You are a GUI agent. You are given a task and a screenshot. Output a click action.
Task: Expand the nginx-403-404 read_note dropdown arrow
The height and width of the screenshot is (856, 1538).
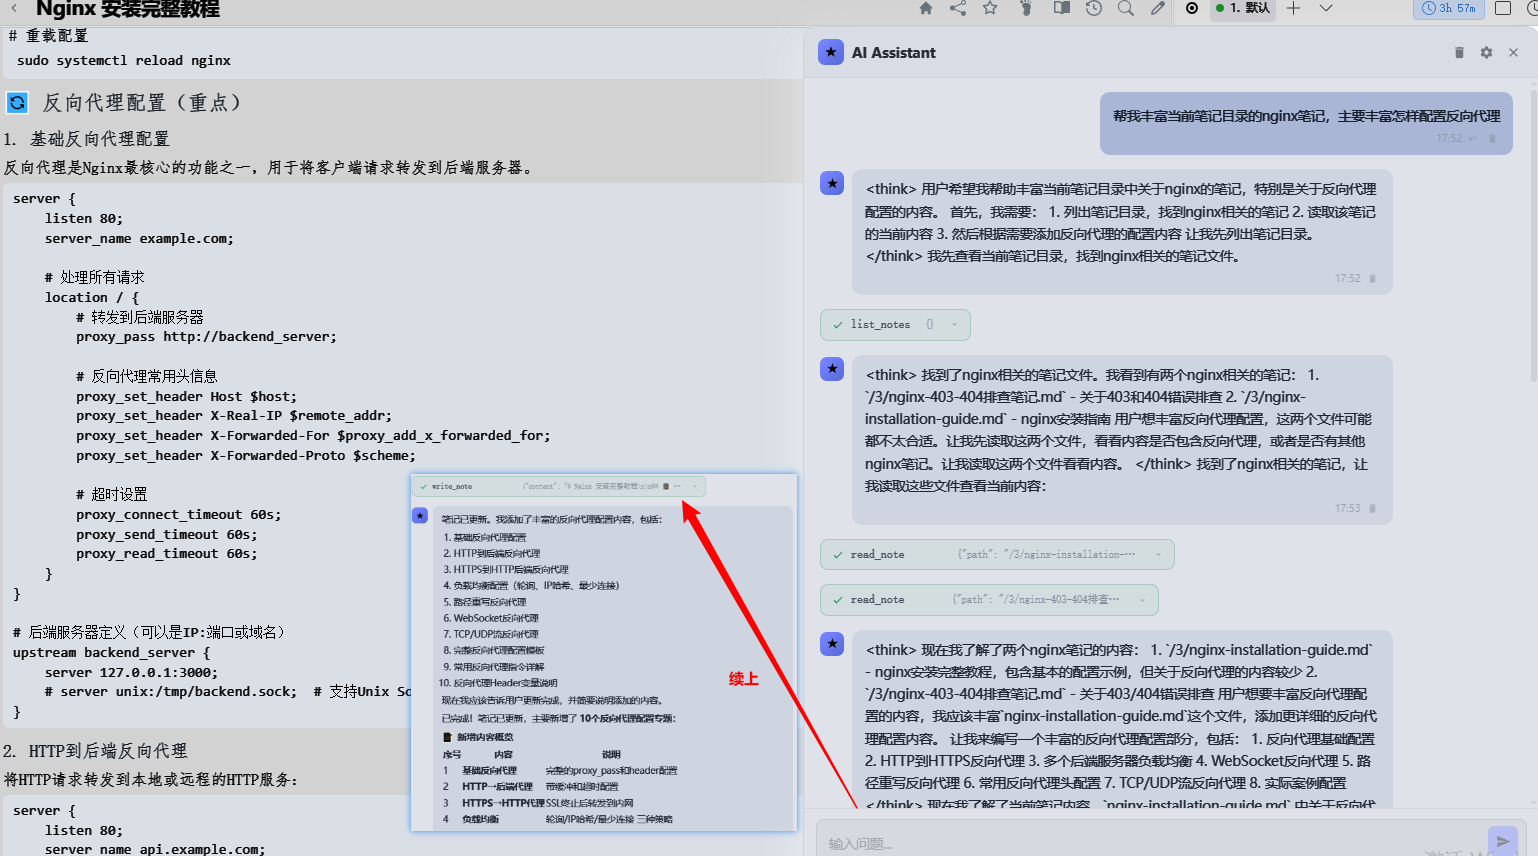1142,600
